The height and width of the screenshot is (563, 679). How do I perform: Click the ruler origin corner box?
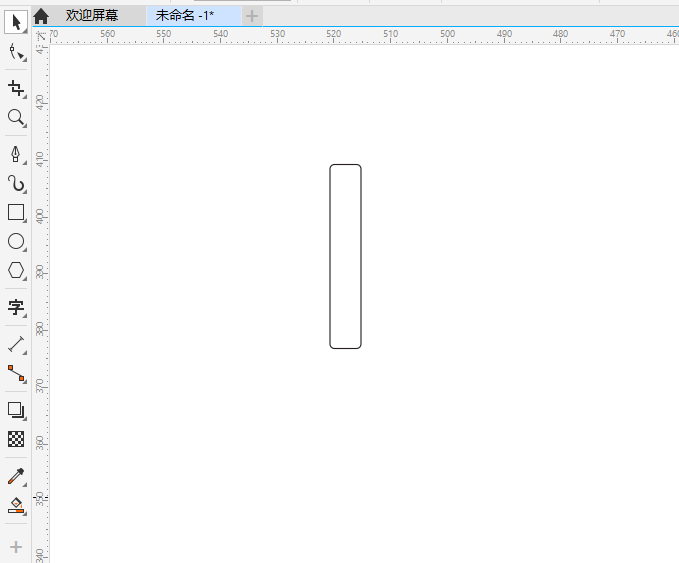[40, 35]
